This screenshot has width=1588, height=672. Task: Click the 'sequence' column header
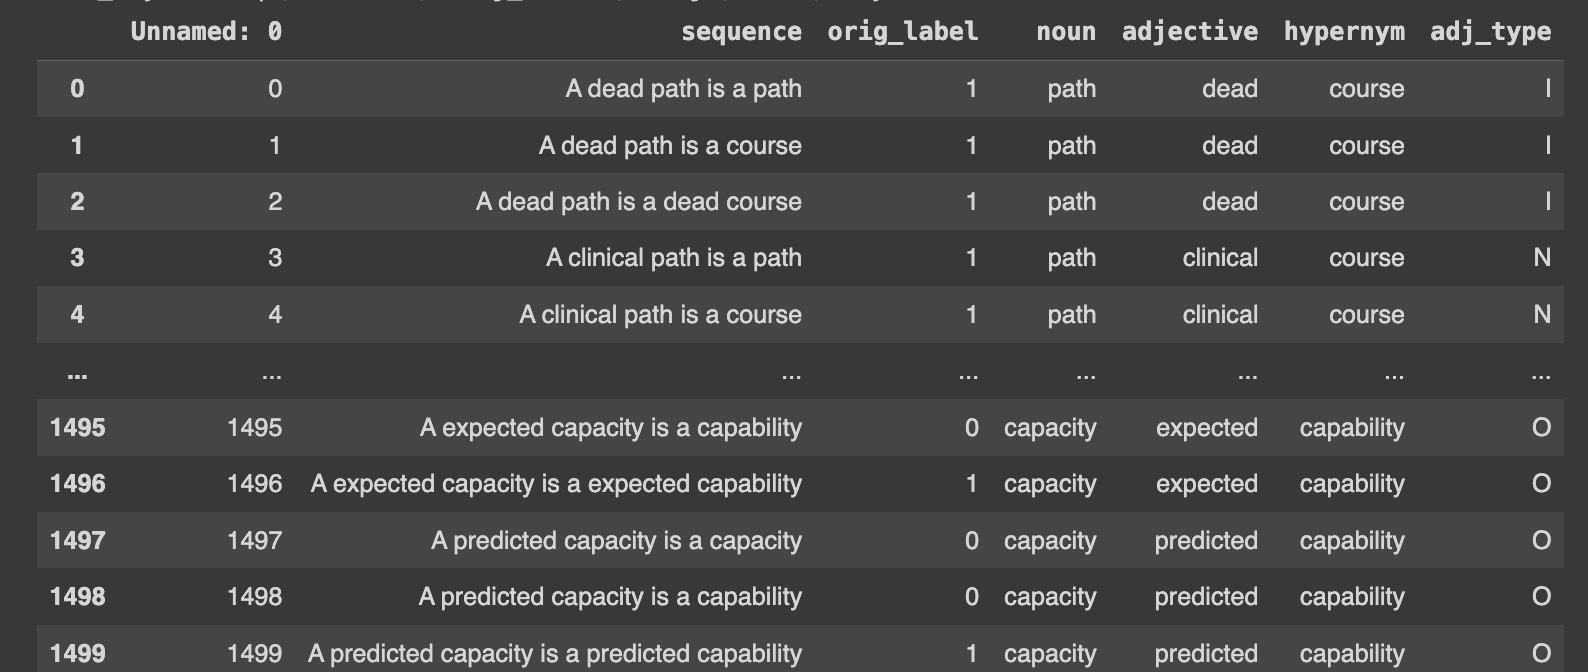click(740, 32)
